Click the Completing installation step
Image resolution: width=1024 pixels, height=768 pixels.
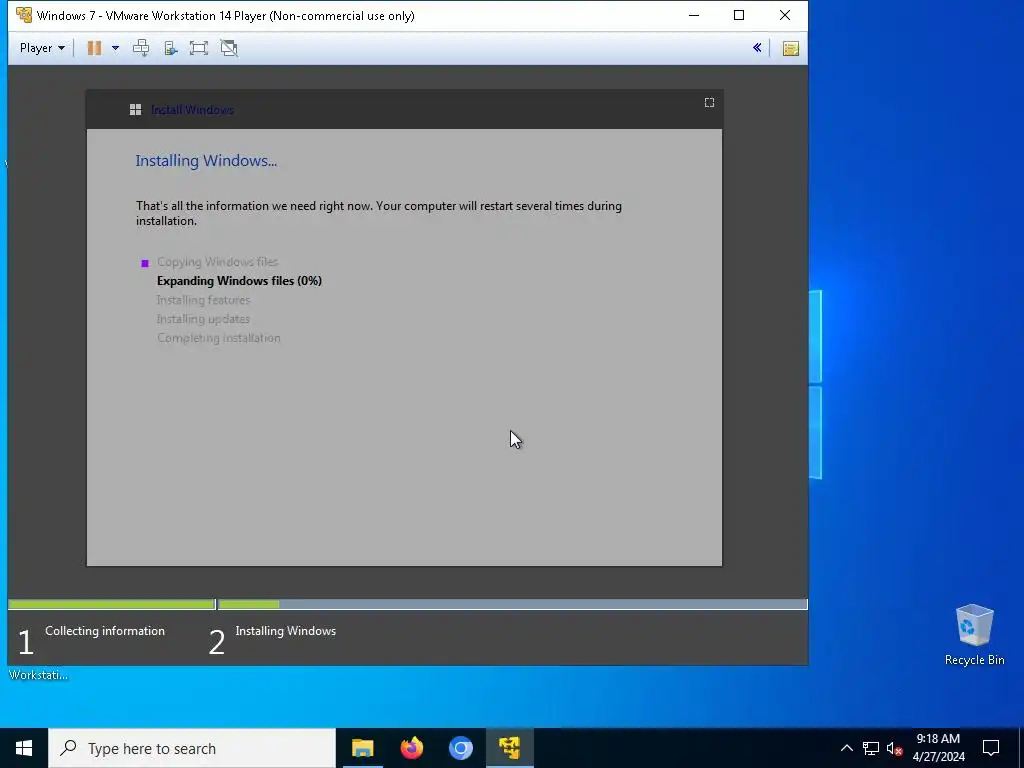[x=219, y=338]
